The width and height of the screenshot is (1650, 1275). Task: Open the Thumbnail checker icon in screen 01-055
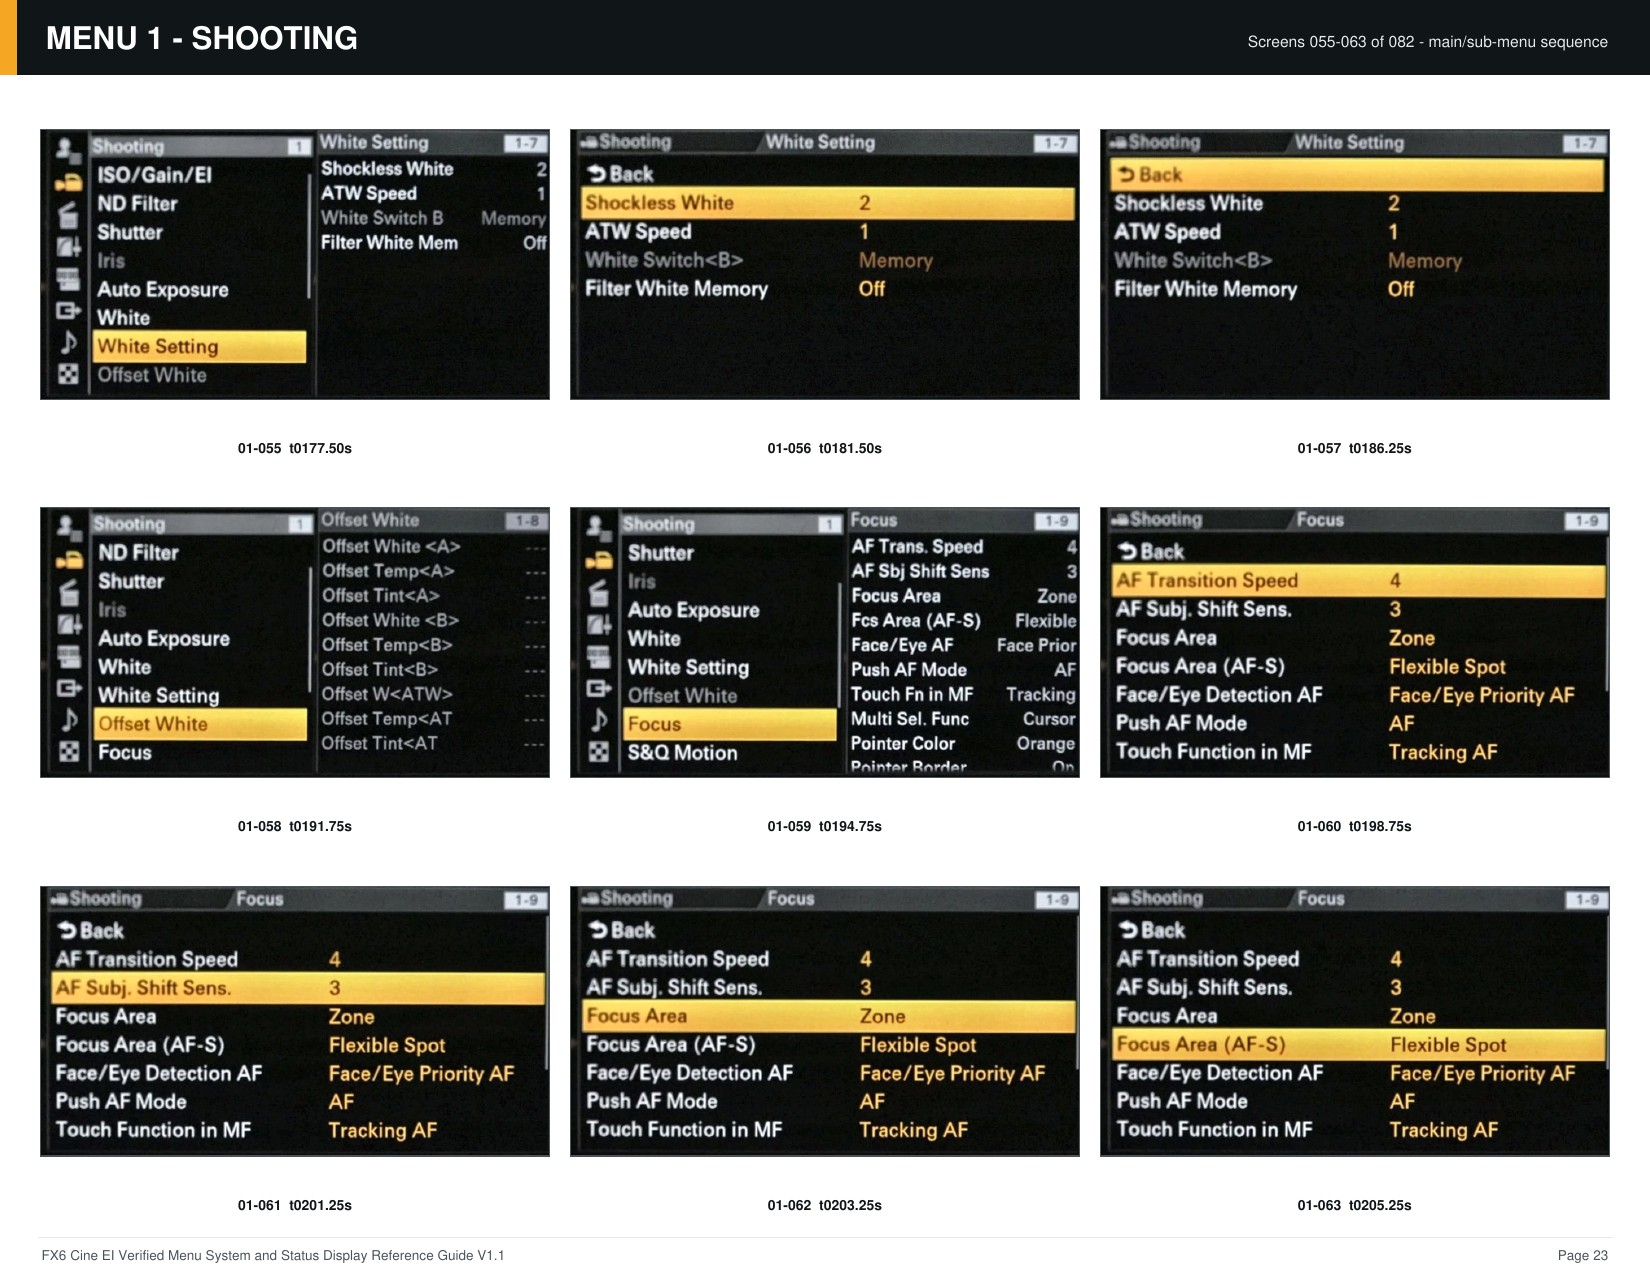(x=68, y=374)
